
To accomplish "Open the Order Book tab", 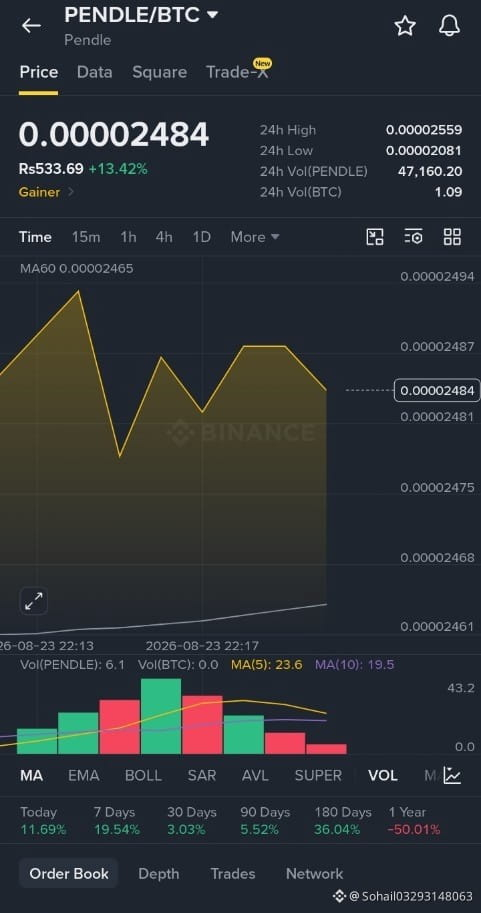I will coord(69,873).
